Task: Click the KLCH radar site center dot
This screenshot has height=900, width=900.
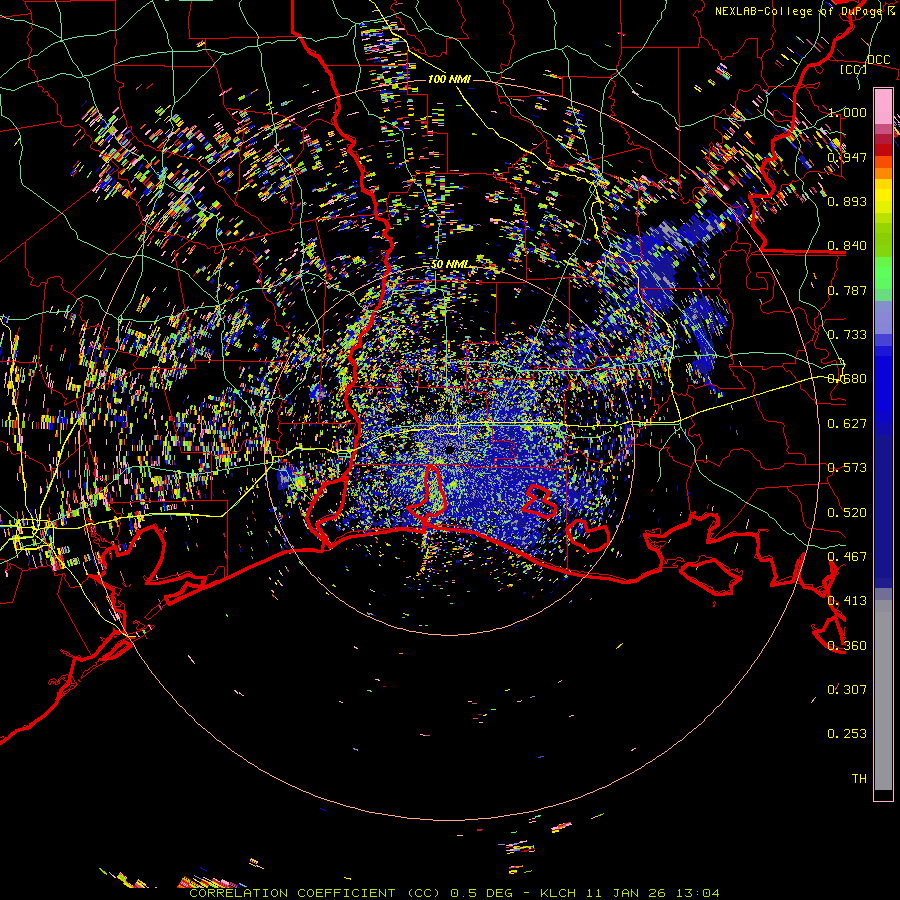Action: 449,451
